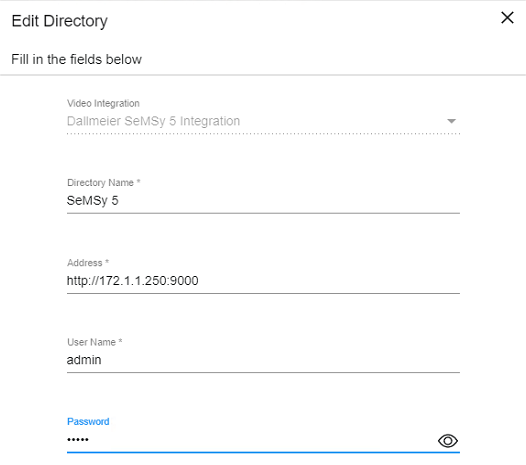
Task: Click the 'Fill in the fields below' text
Action: click(x=76, y=59)
